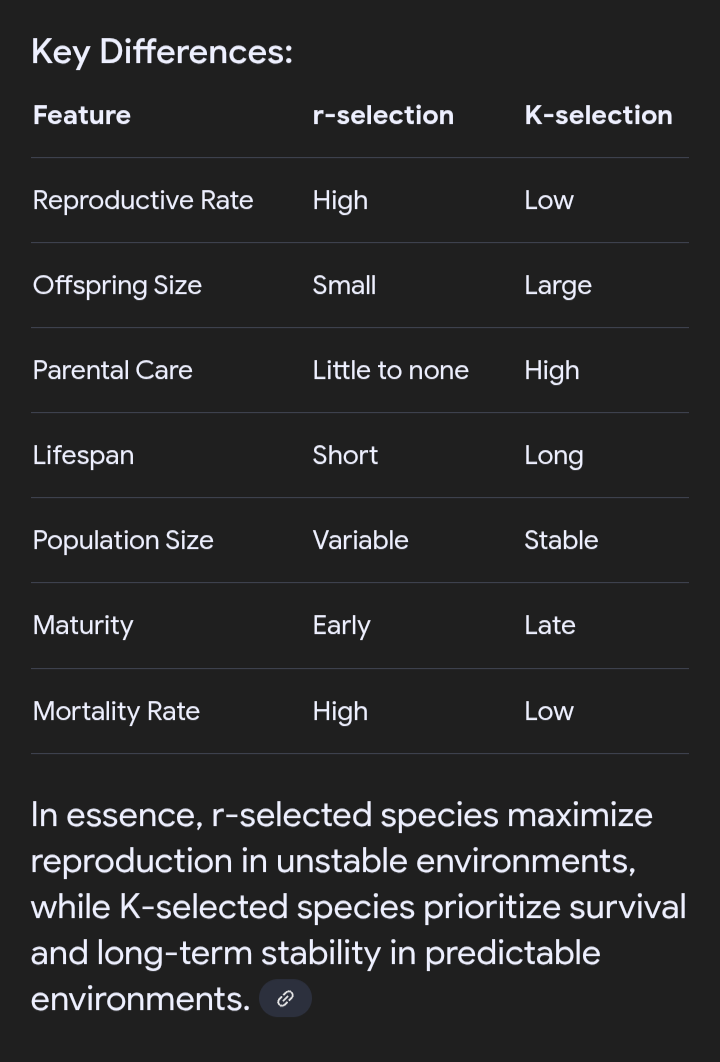Select the 'Parental Care' row label
The width and height of the screenshot is (720, 1062).
(112, 370)
